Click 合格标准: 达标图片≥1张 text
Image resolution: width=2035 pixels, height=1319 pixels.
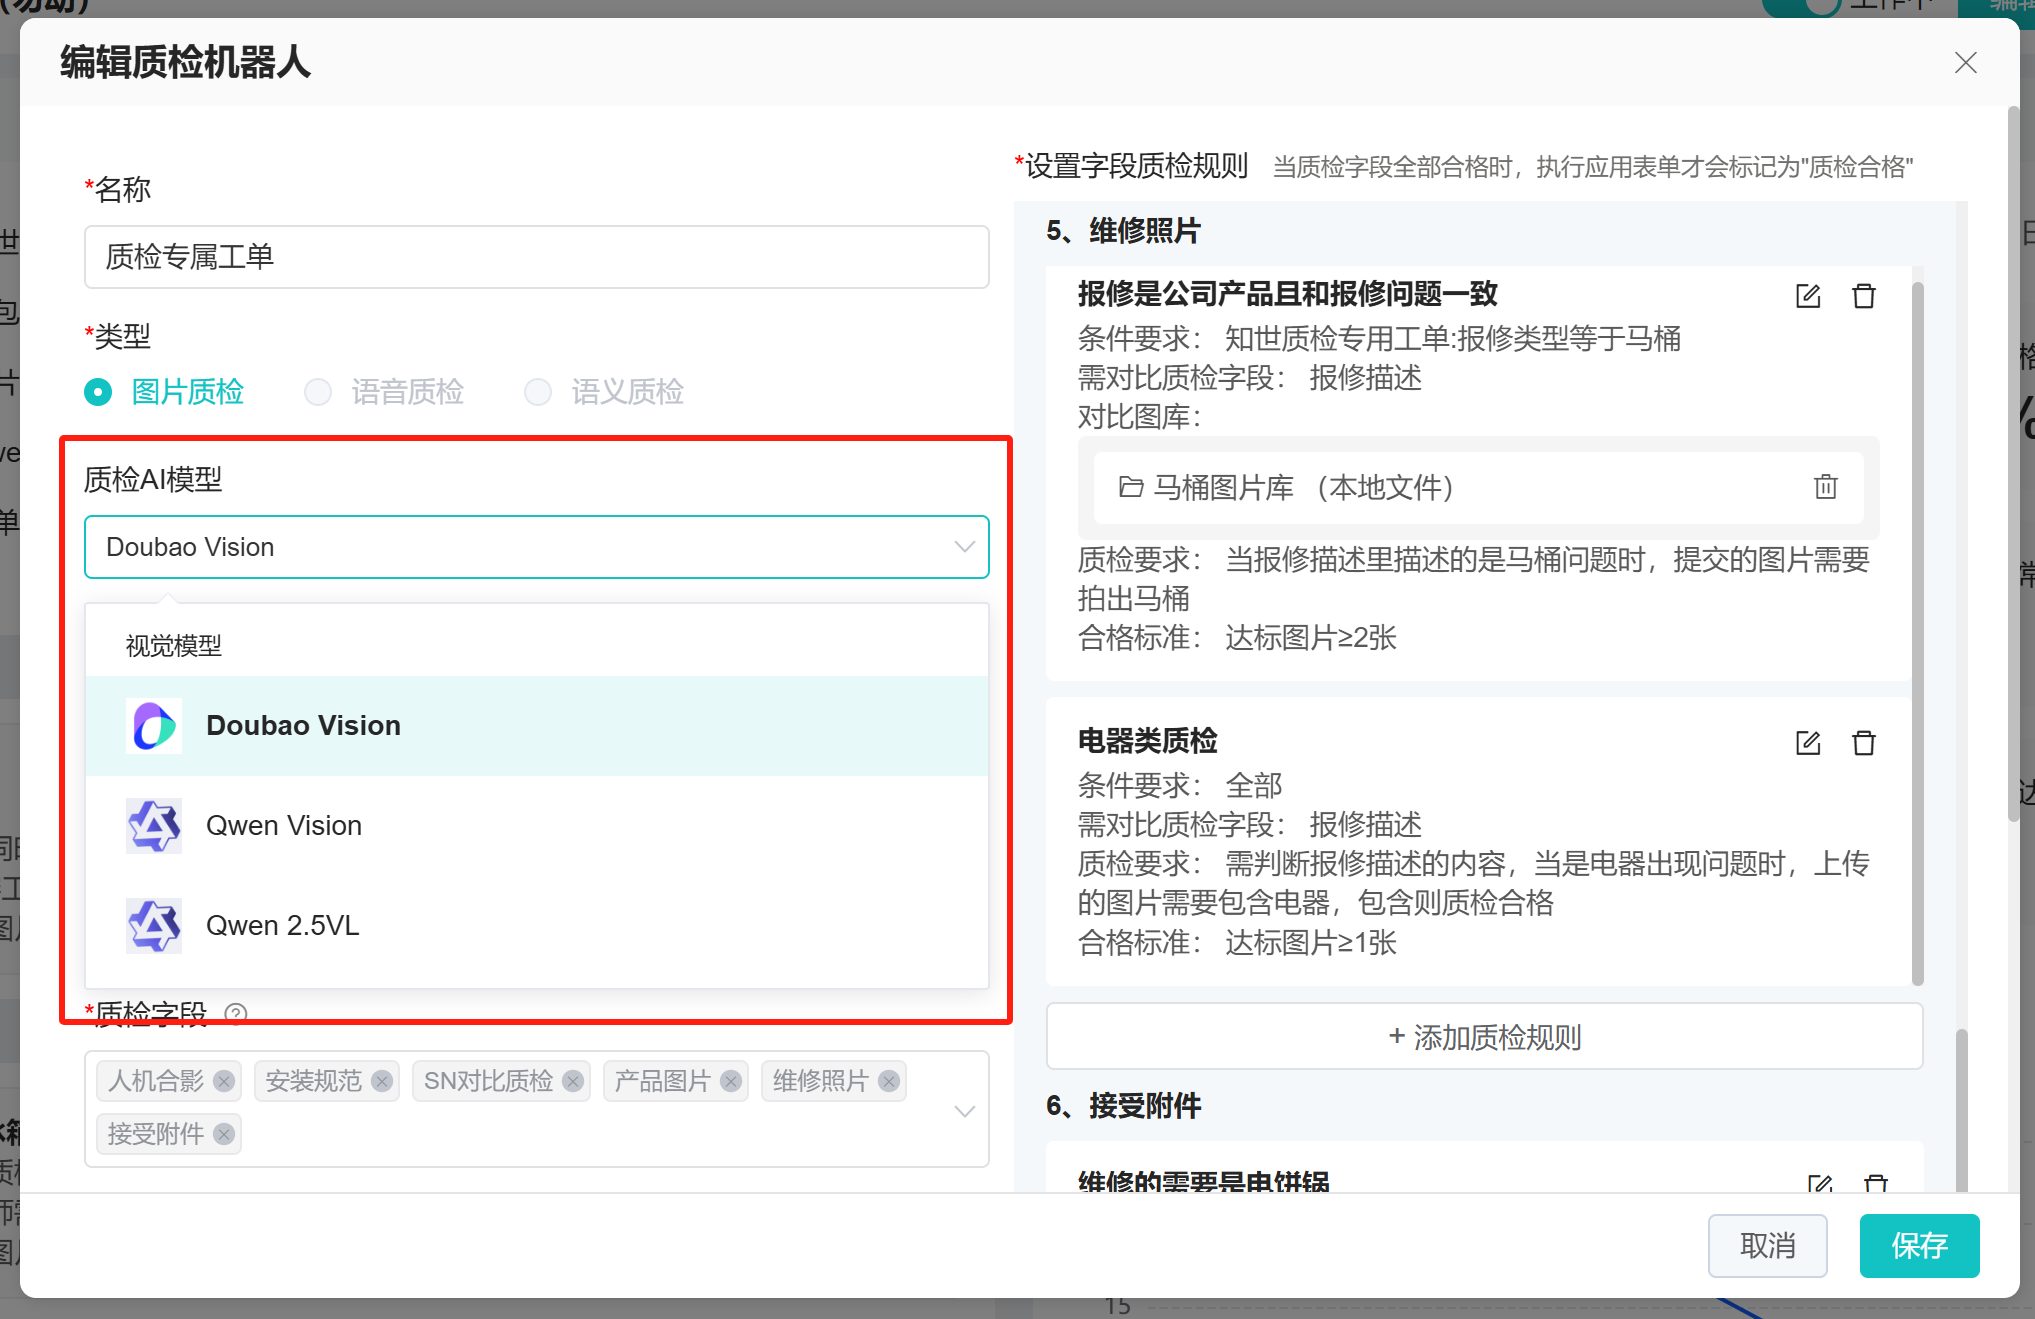1237,943
